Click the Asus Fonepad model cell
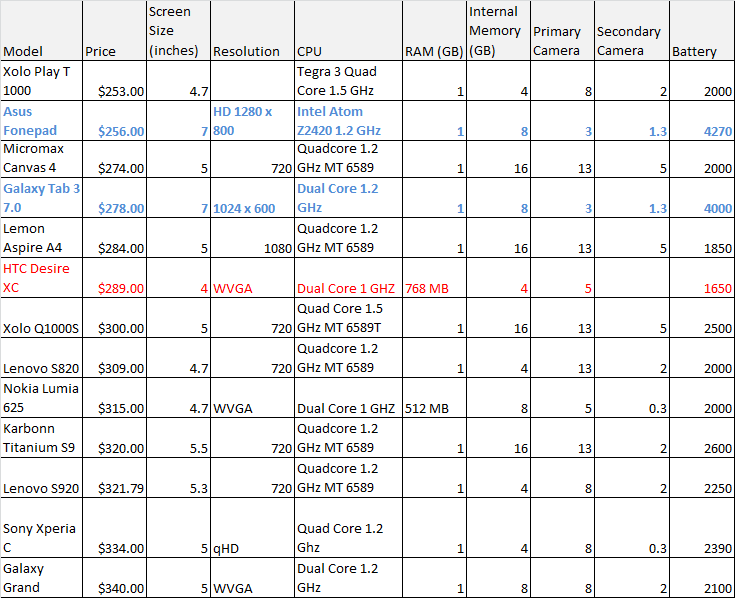Screen dimensions: 735x598 point(41,121)
